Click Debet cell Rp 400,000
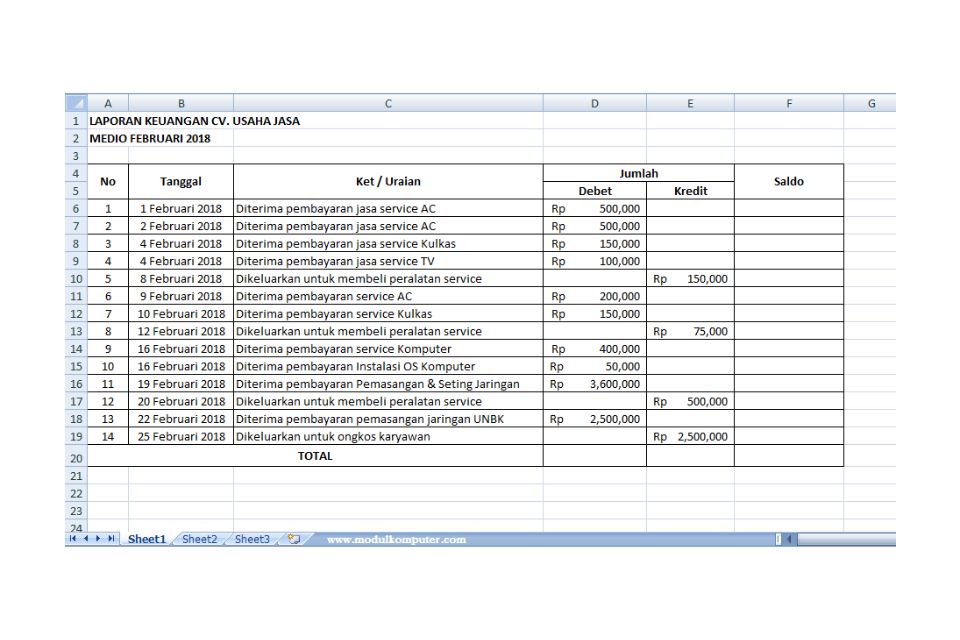This screenshot has width=960, height=640. click(x=594, y=348)
